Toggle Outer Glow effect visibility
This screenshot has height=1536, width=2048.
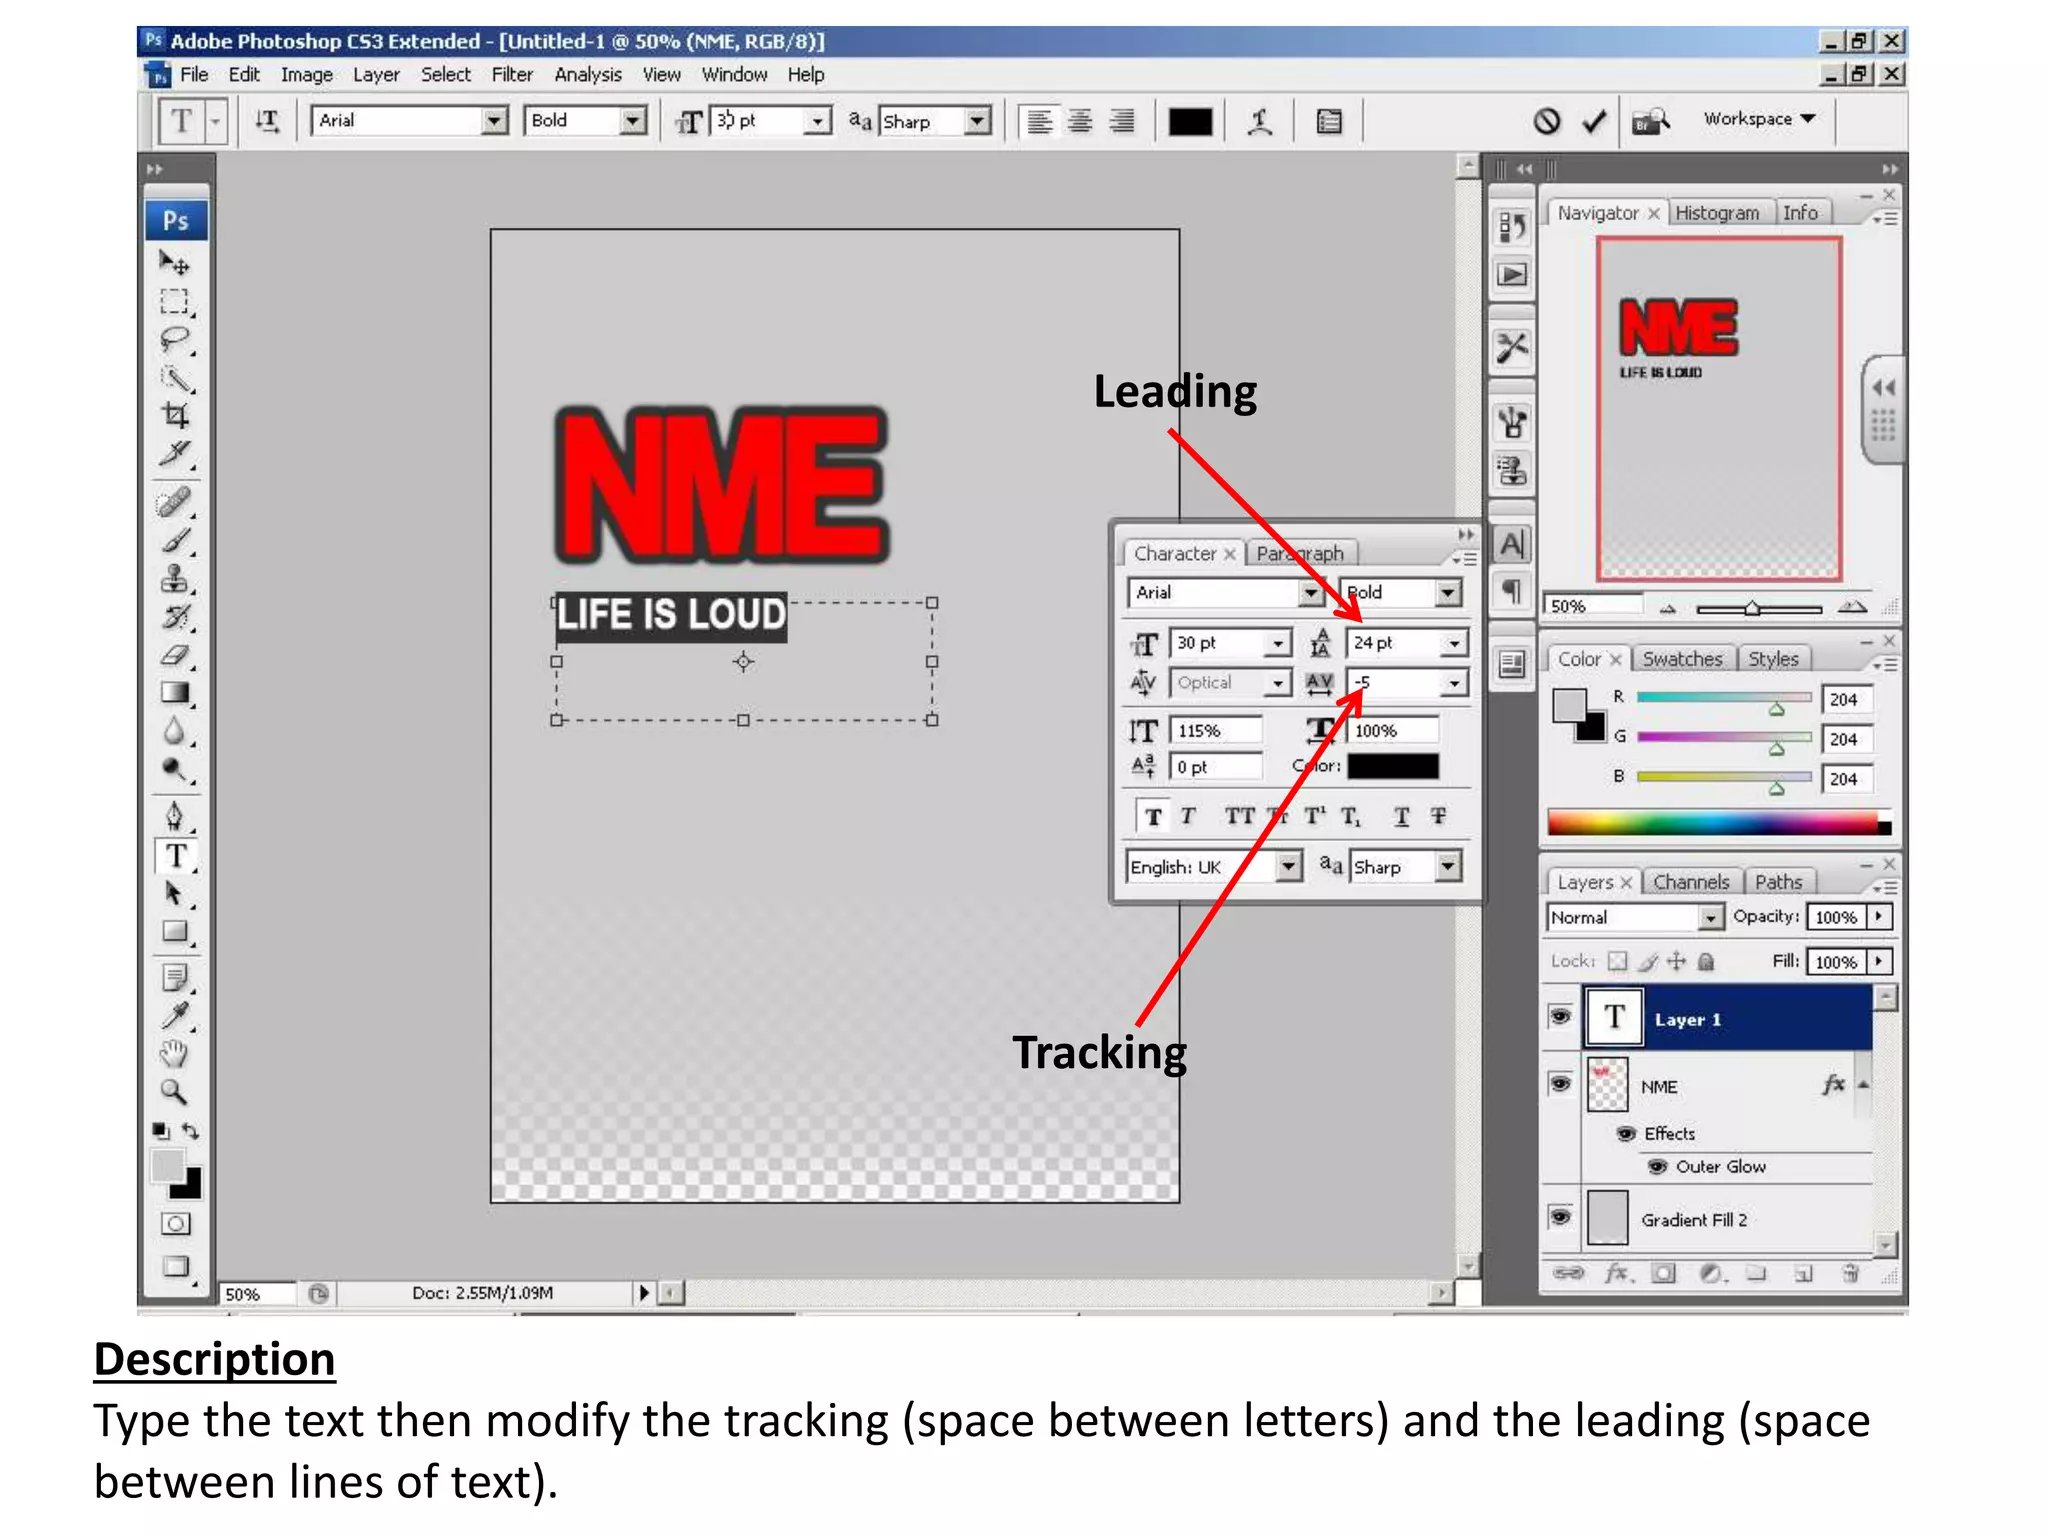point(1657,1166)
